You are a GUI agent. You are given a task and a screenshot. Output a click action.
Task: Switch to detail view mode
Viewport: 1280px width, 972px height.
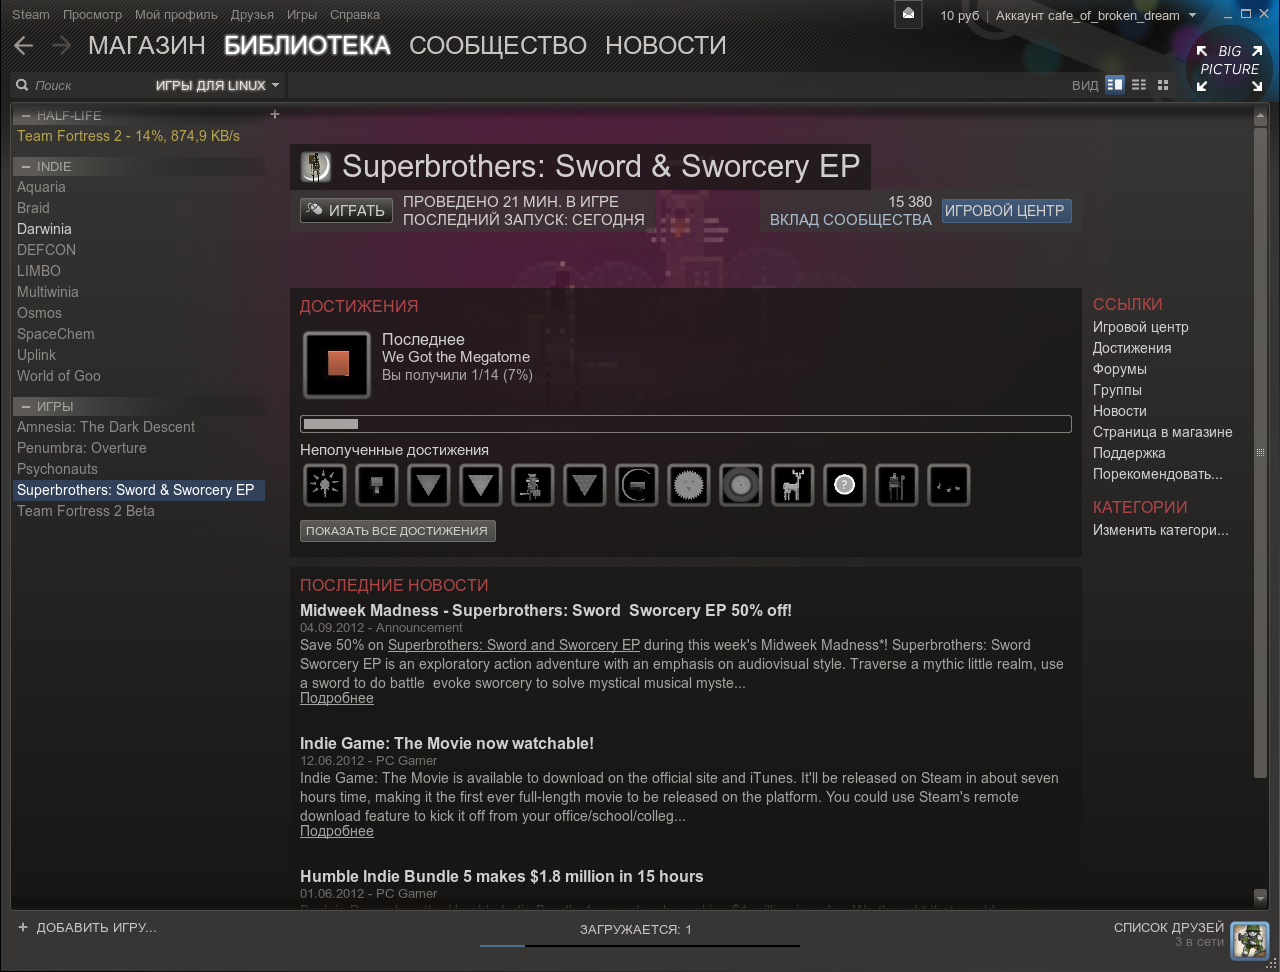(x=1115, y=85)
